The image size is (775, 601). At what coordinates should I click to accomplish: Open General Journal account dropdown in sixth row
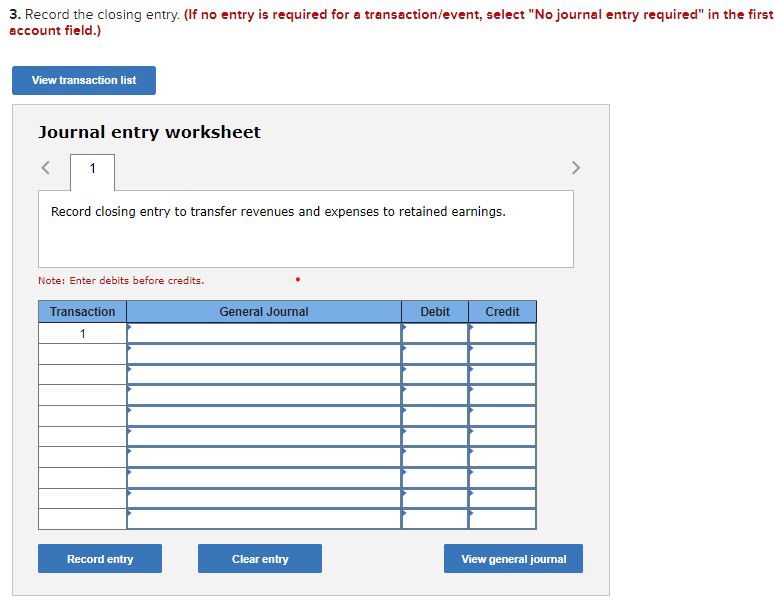264,436
